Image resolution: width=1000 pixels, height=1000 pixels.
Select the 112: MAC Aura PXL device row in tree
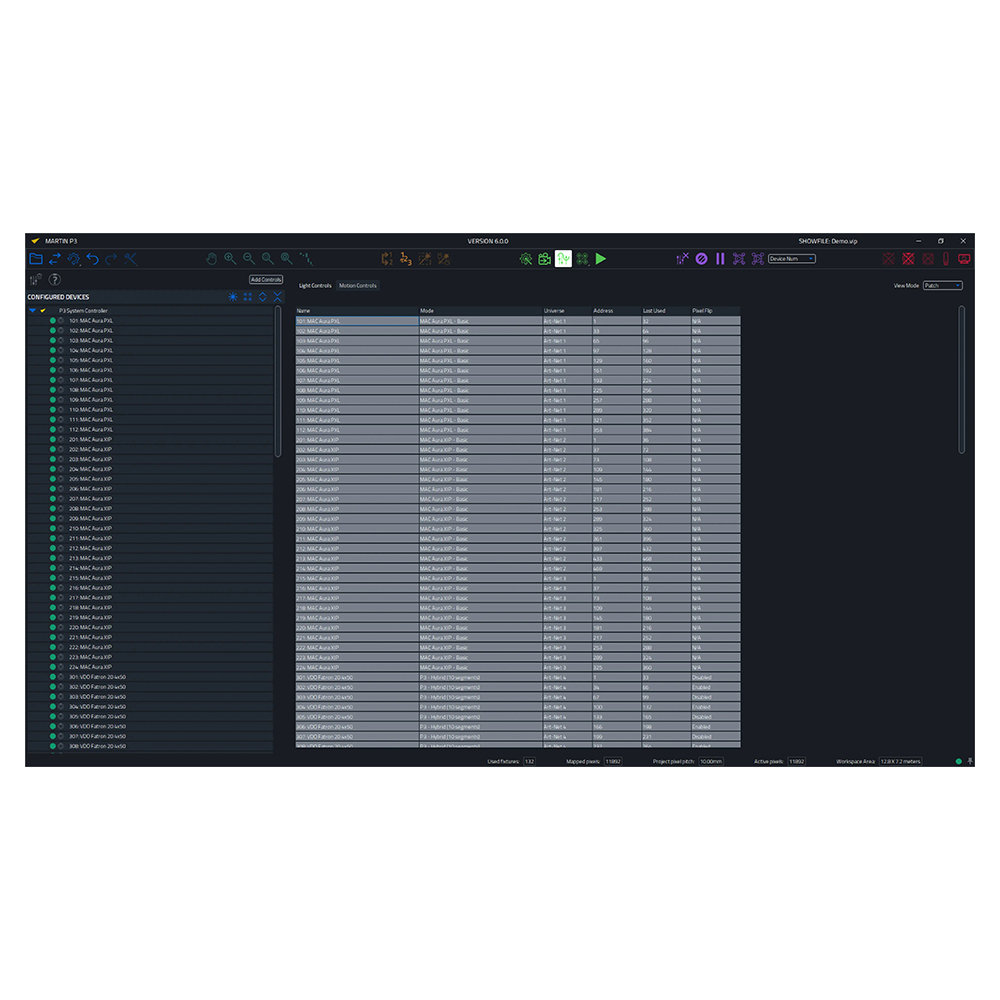click(x=150, y=429)
